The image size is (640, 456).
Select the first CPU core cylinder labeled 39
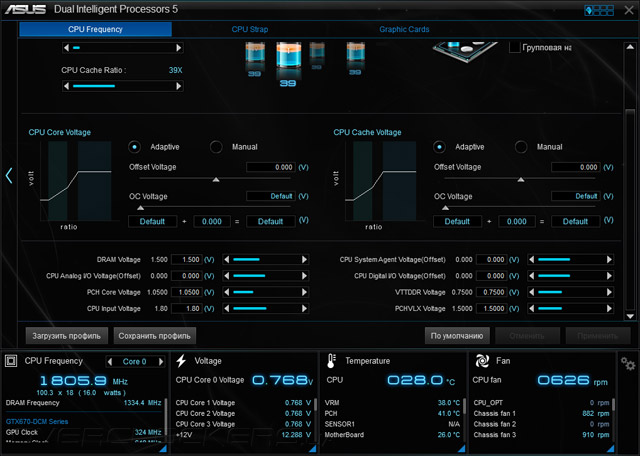[x=255, y=53]
